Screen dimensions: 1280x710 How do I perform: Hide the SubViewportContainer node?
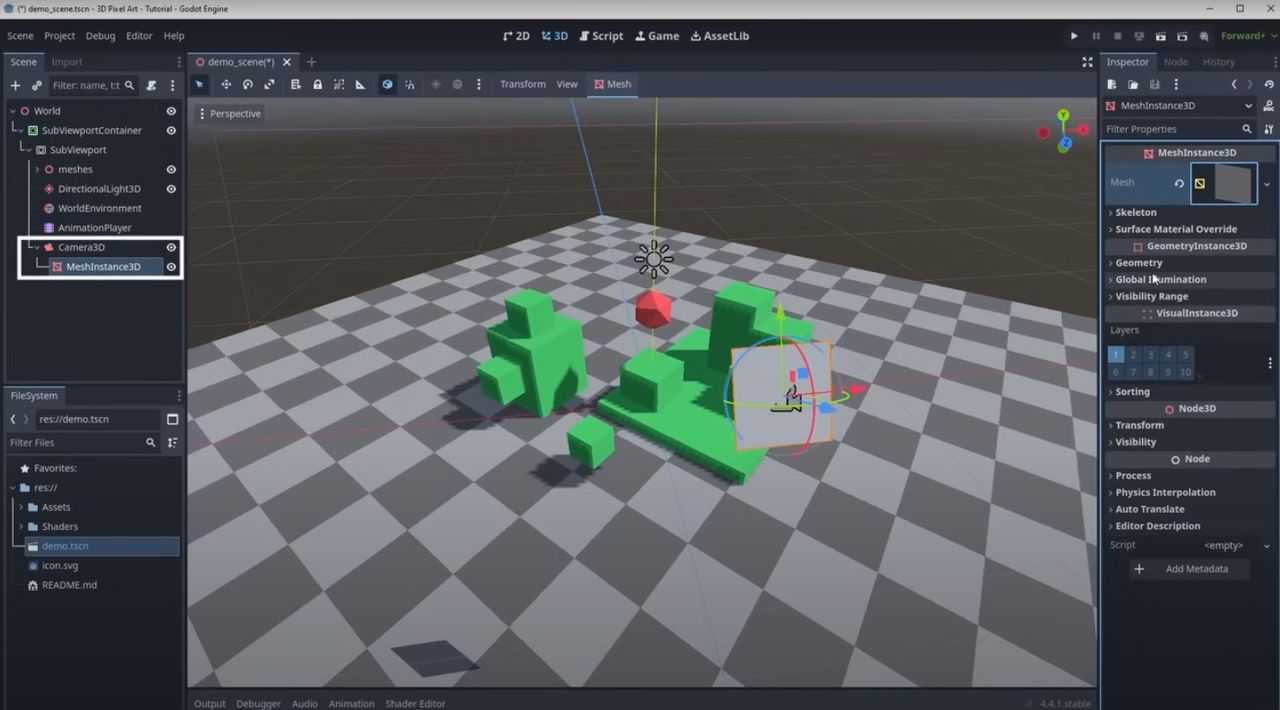(x=171, y=130)
